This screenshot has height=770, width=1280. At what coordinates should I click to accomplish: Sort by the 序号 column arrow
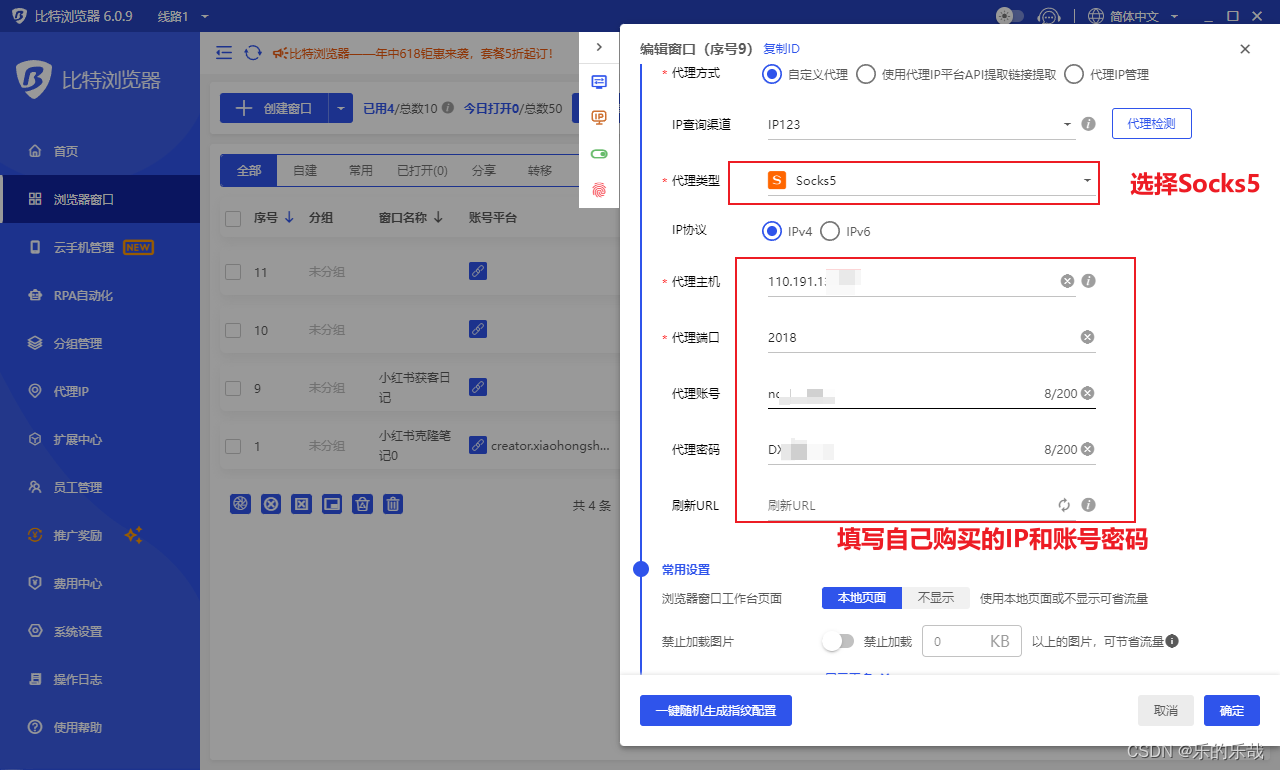(x=289, y=217)
